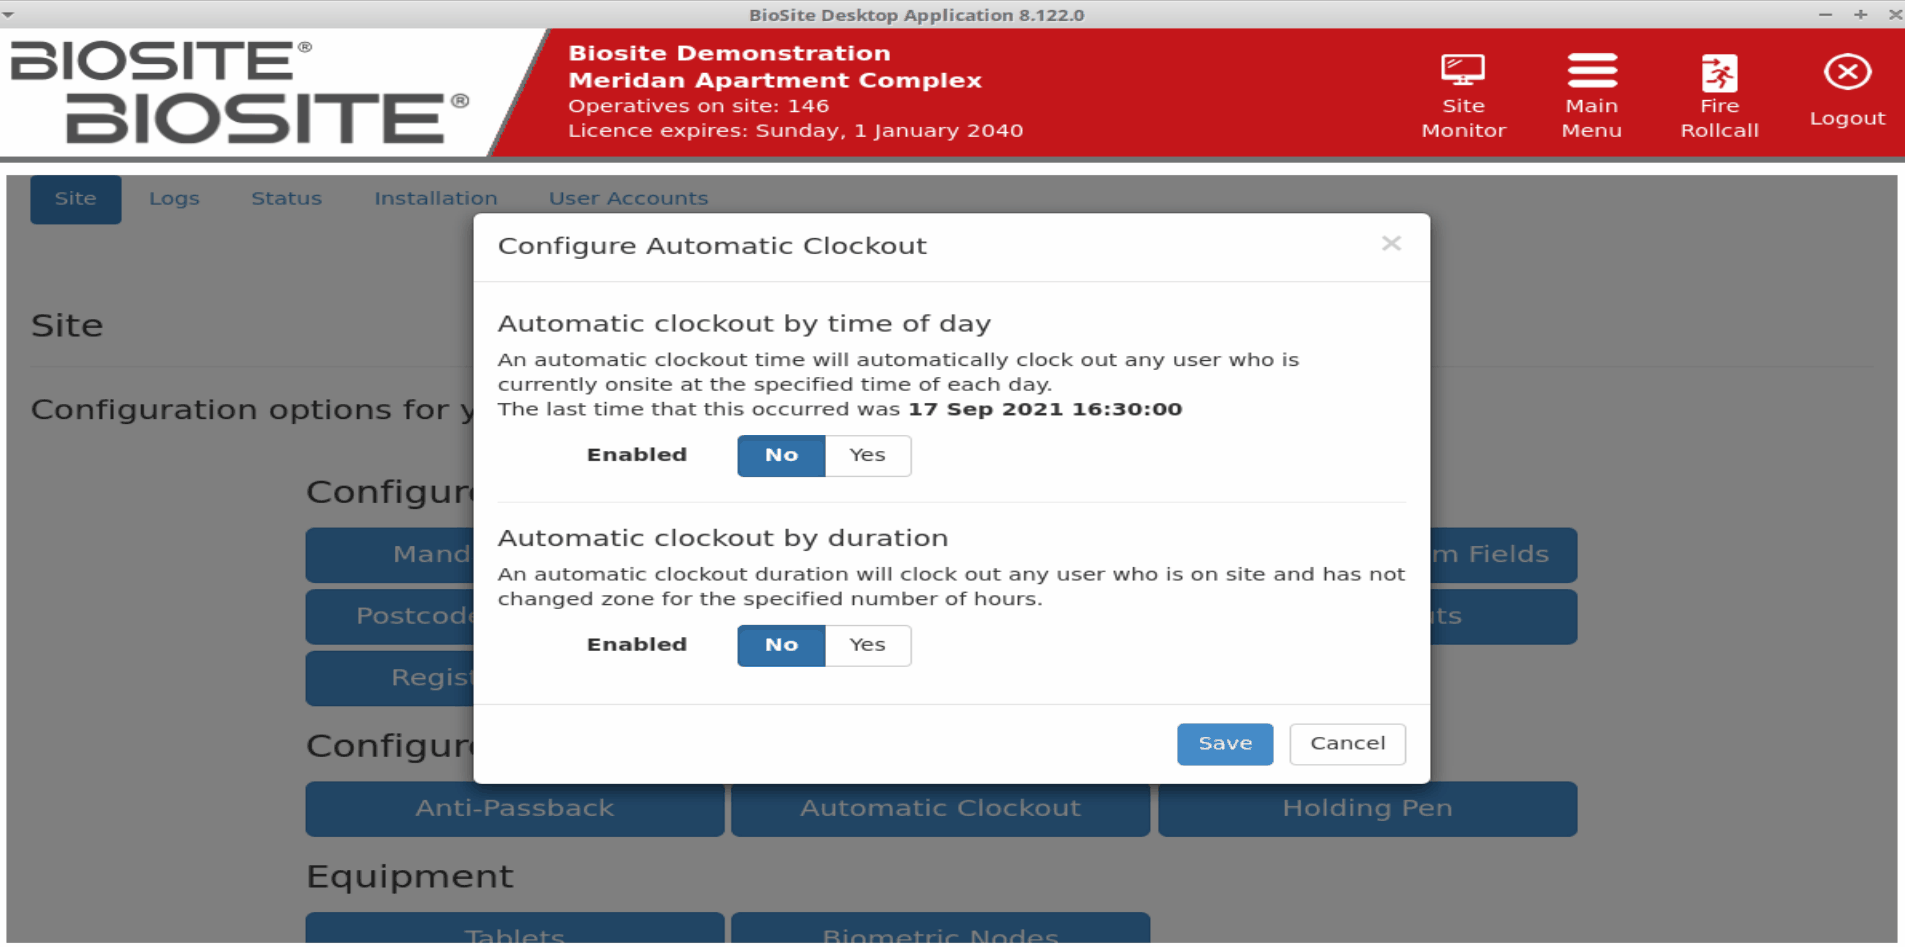Click 'Operatives on site: 146' text
This screenshot has height=947, width=1905.
pyautogui.click(x=698, y=106)
